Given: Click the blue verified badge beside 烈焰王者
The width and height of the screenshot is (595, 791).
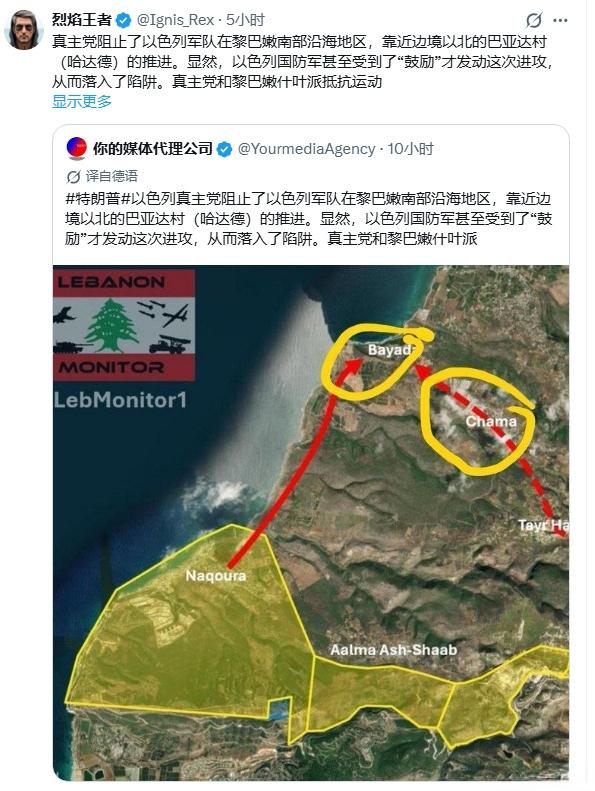Looking at the screenshot, I should (124, 20).
